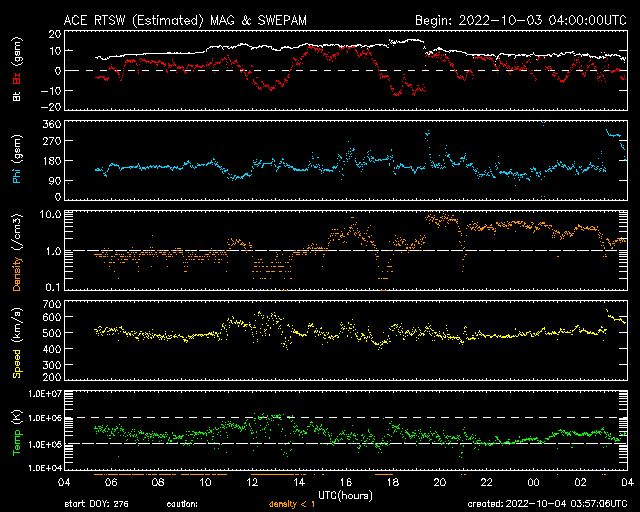Screen dimensions: 640x512
Task: Click the 16 hour label on the time axis
Action: (x=346, y=482)
